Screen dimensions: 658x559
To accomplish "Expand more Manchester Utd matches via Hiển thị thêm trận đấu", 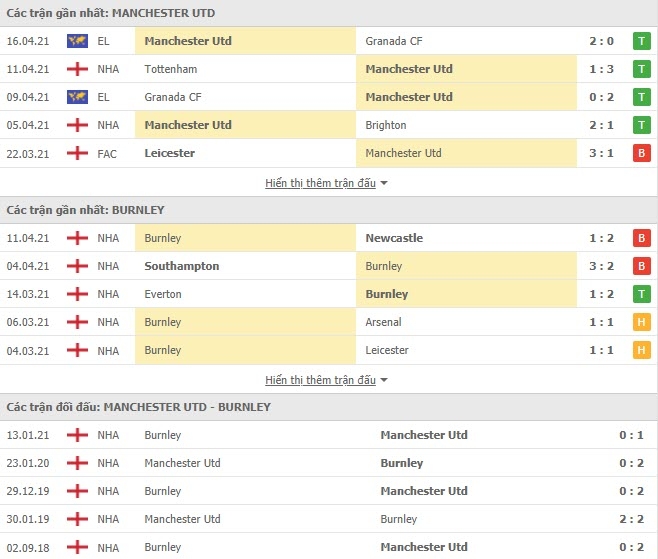I will (320, 183).
